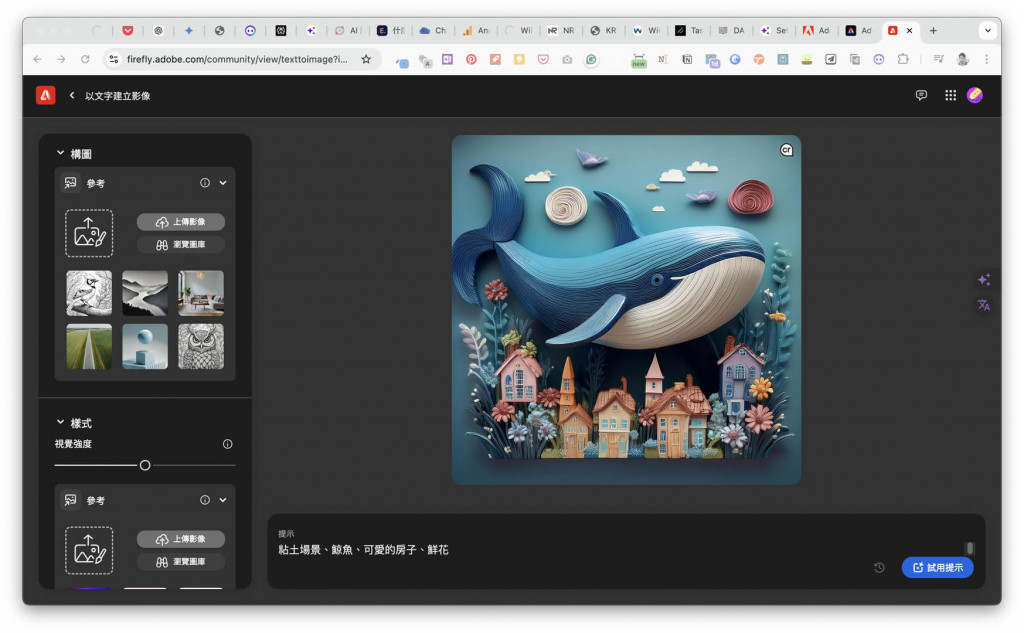The height and width of the screenshot is (633, 1024).
Task: Click the 上傳影像 button in 構圖 section
Action: 181,222
